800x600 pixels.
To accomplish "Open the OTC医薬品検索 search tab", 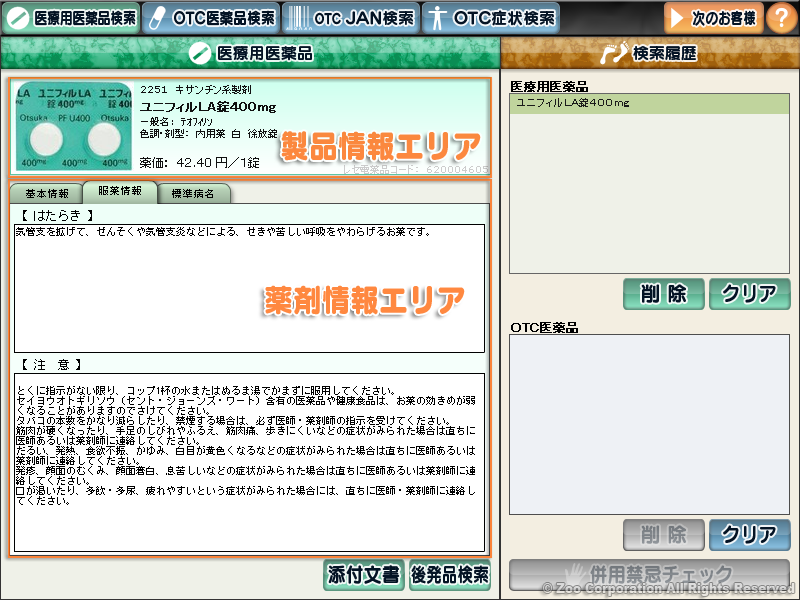I will point(211,18).
